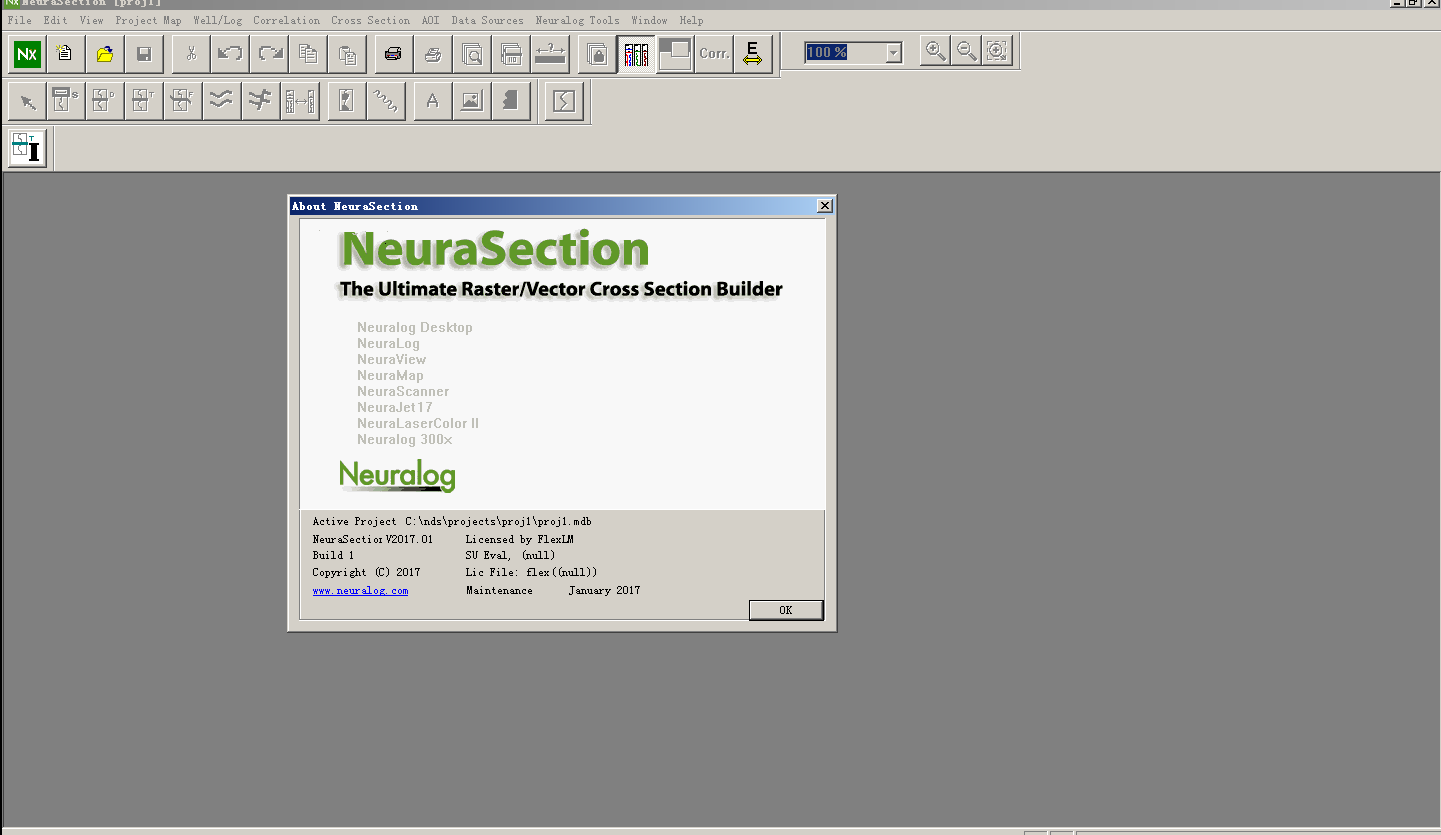Open the www.neuralog.com link
Image resolution: width=1441 pixels, height=835 pixels.
(x=360, y=591)
